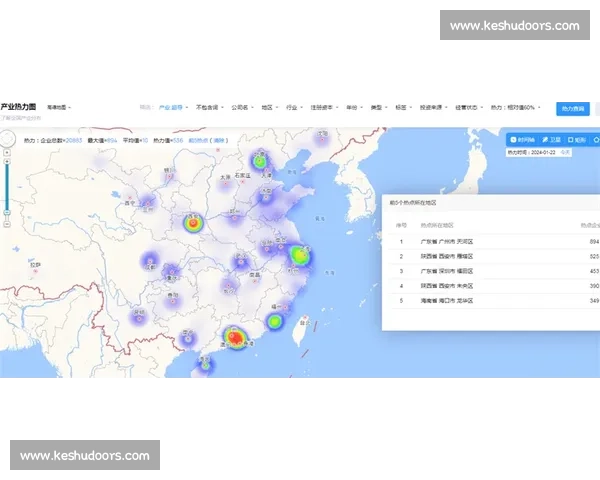
Task: Select the 矩形 rectangle selection tool
Action: tap(578, 140)
